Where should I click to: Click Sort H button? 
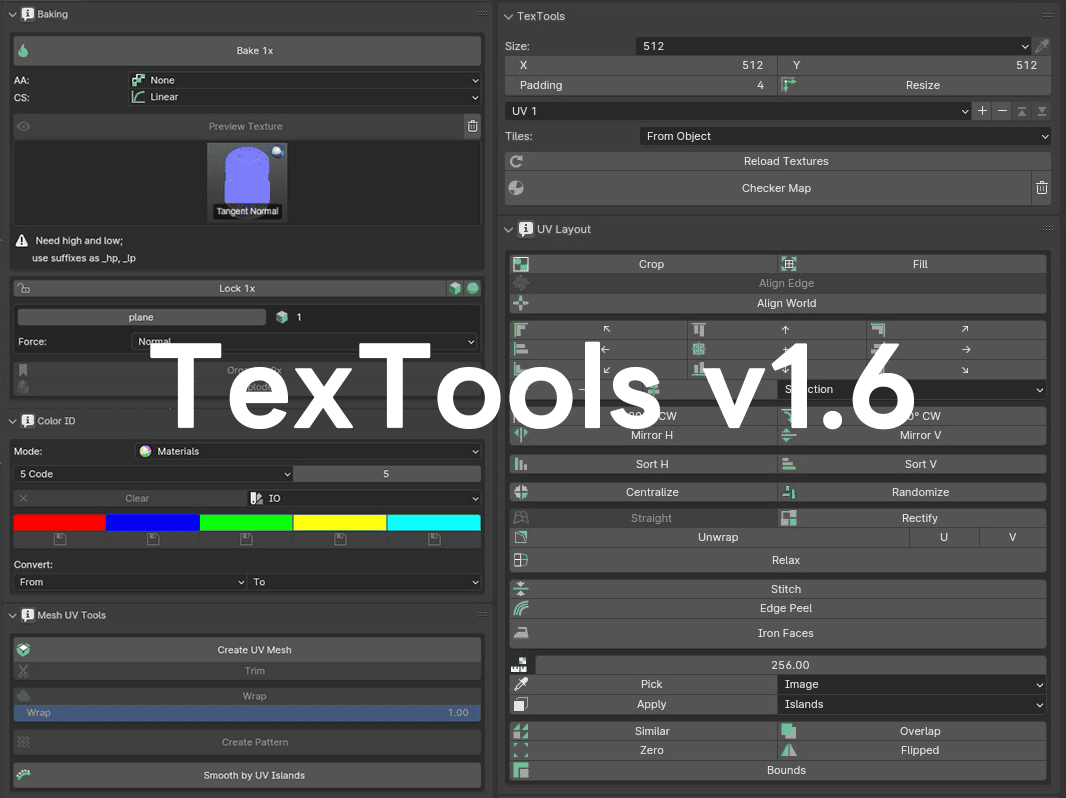[643, 465]
